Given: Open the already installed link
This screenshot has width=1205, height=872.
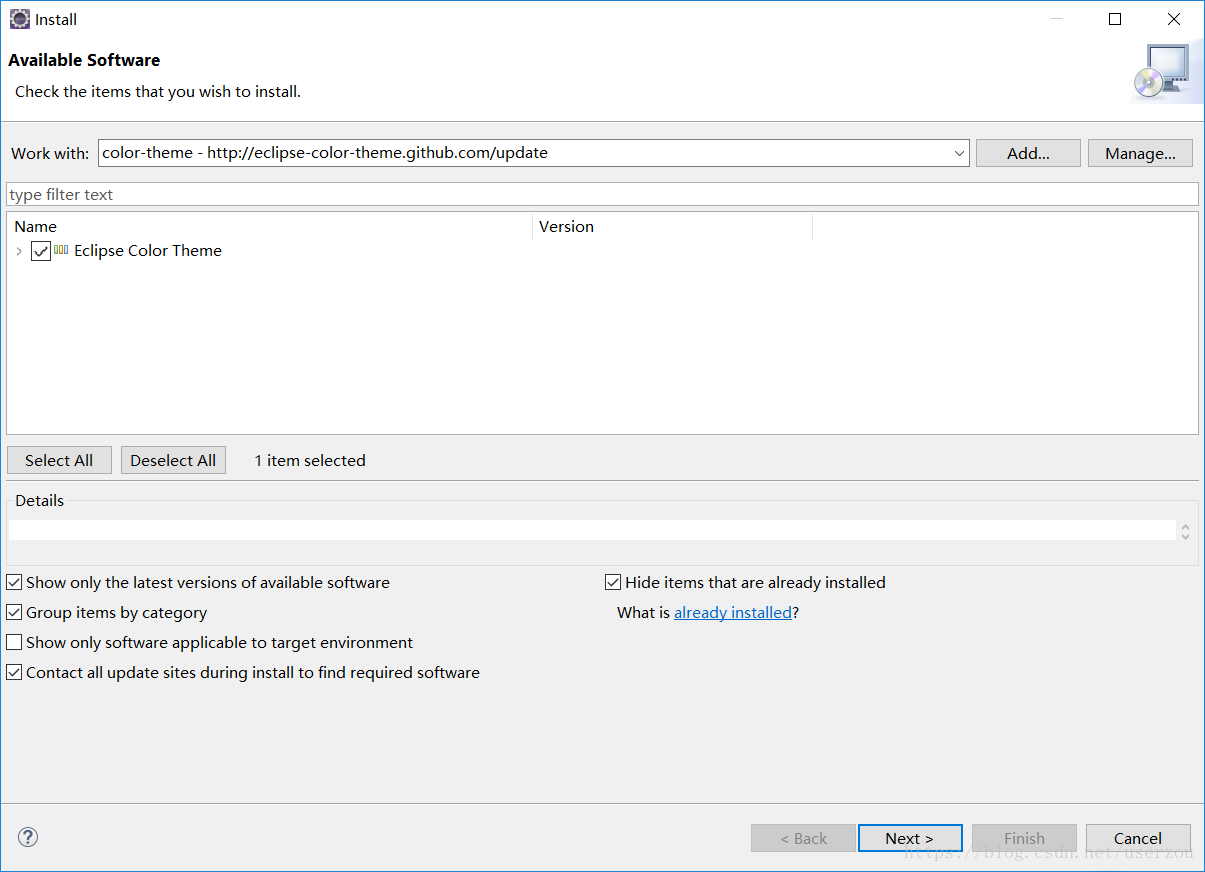Looking at the screenshot, I should click(x=733, y=612).
